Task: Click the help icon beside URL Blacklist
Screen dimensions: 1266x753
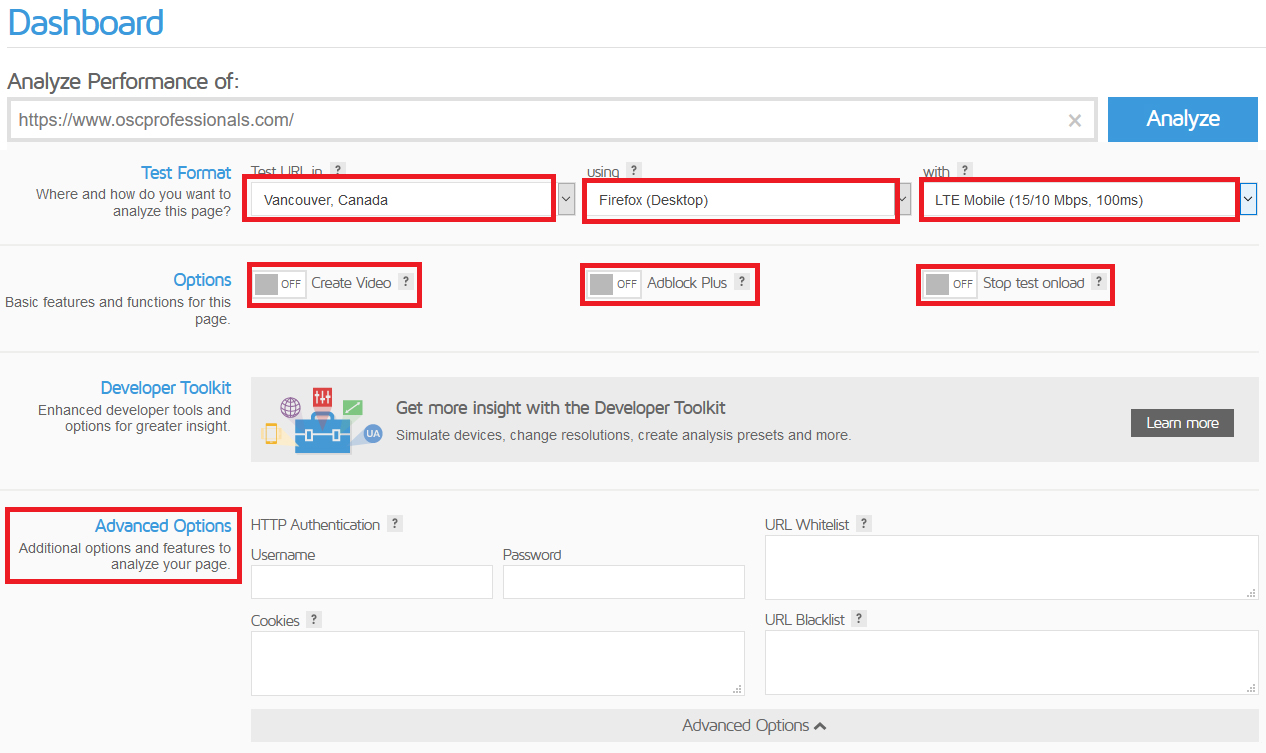Action: point(859,619)
